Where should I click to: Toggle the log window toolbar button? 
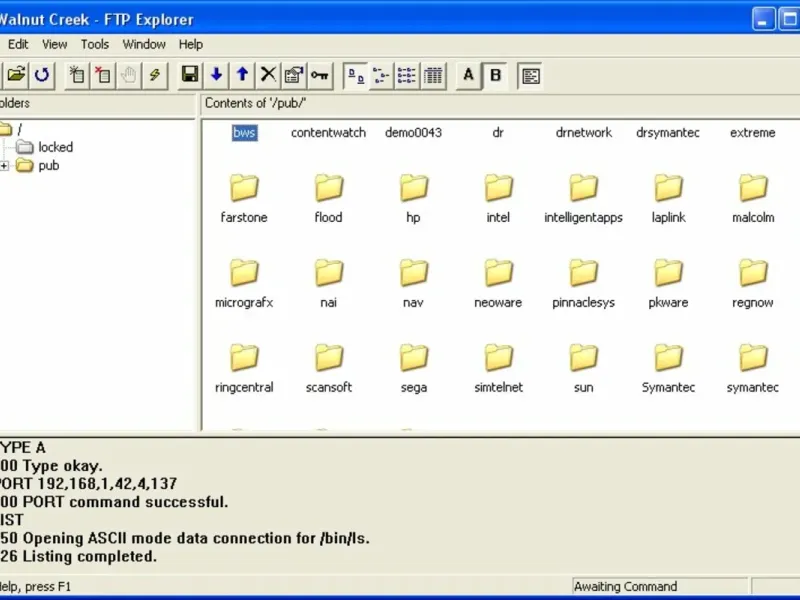pos(530,76)
